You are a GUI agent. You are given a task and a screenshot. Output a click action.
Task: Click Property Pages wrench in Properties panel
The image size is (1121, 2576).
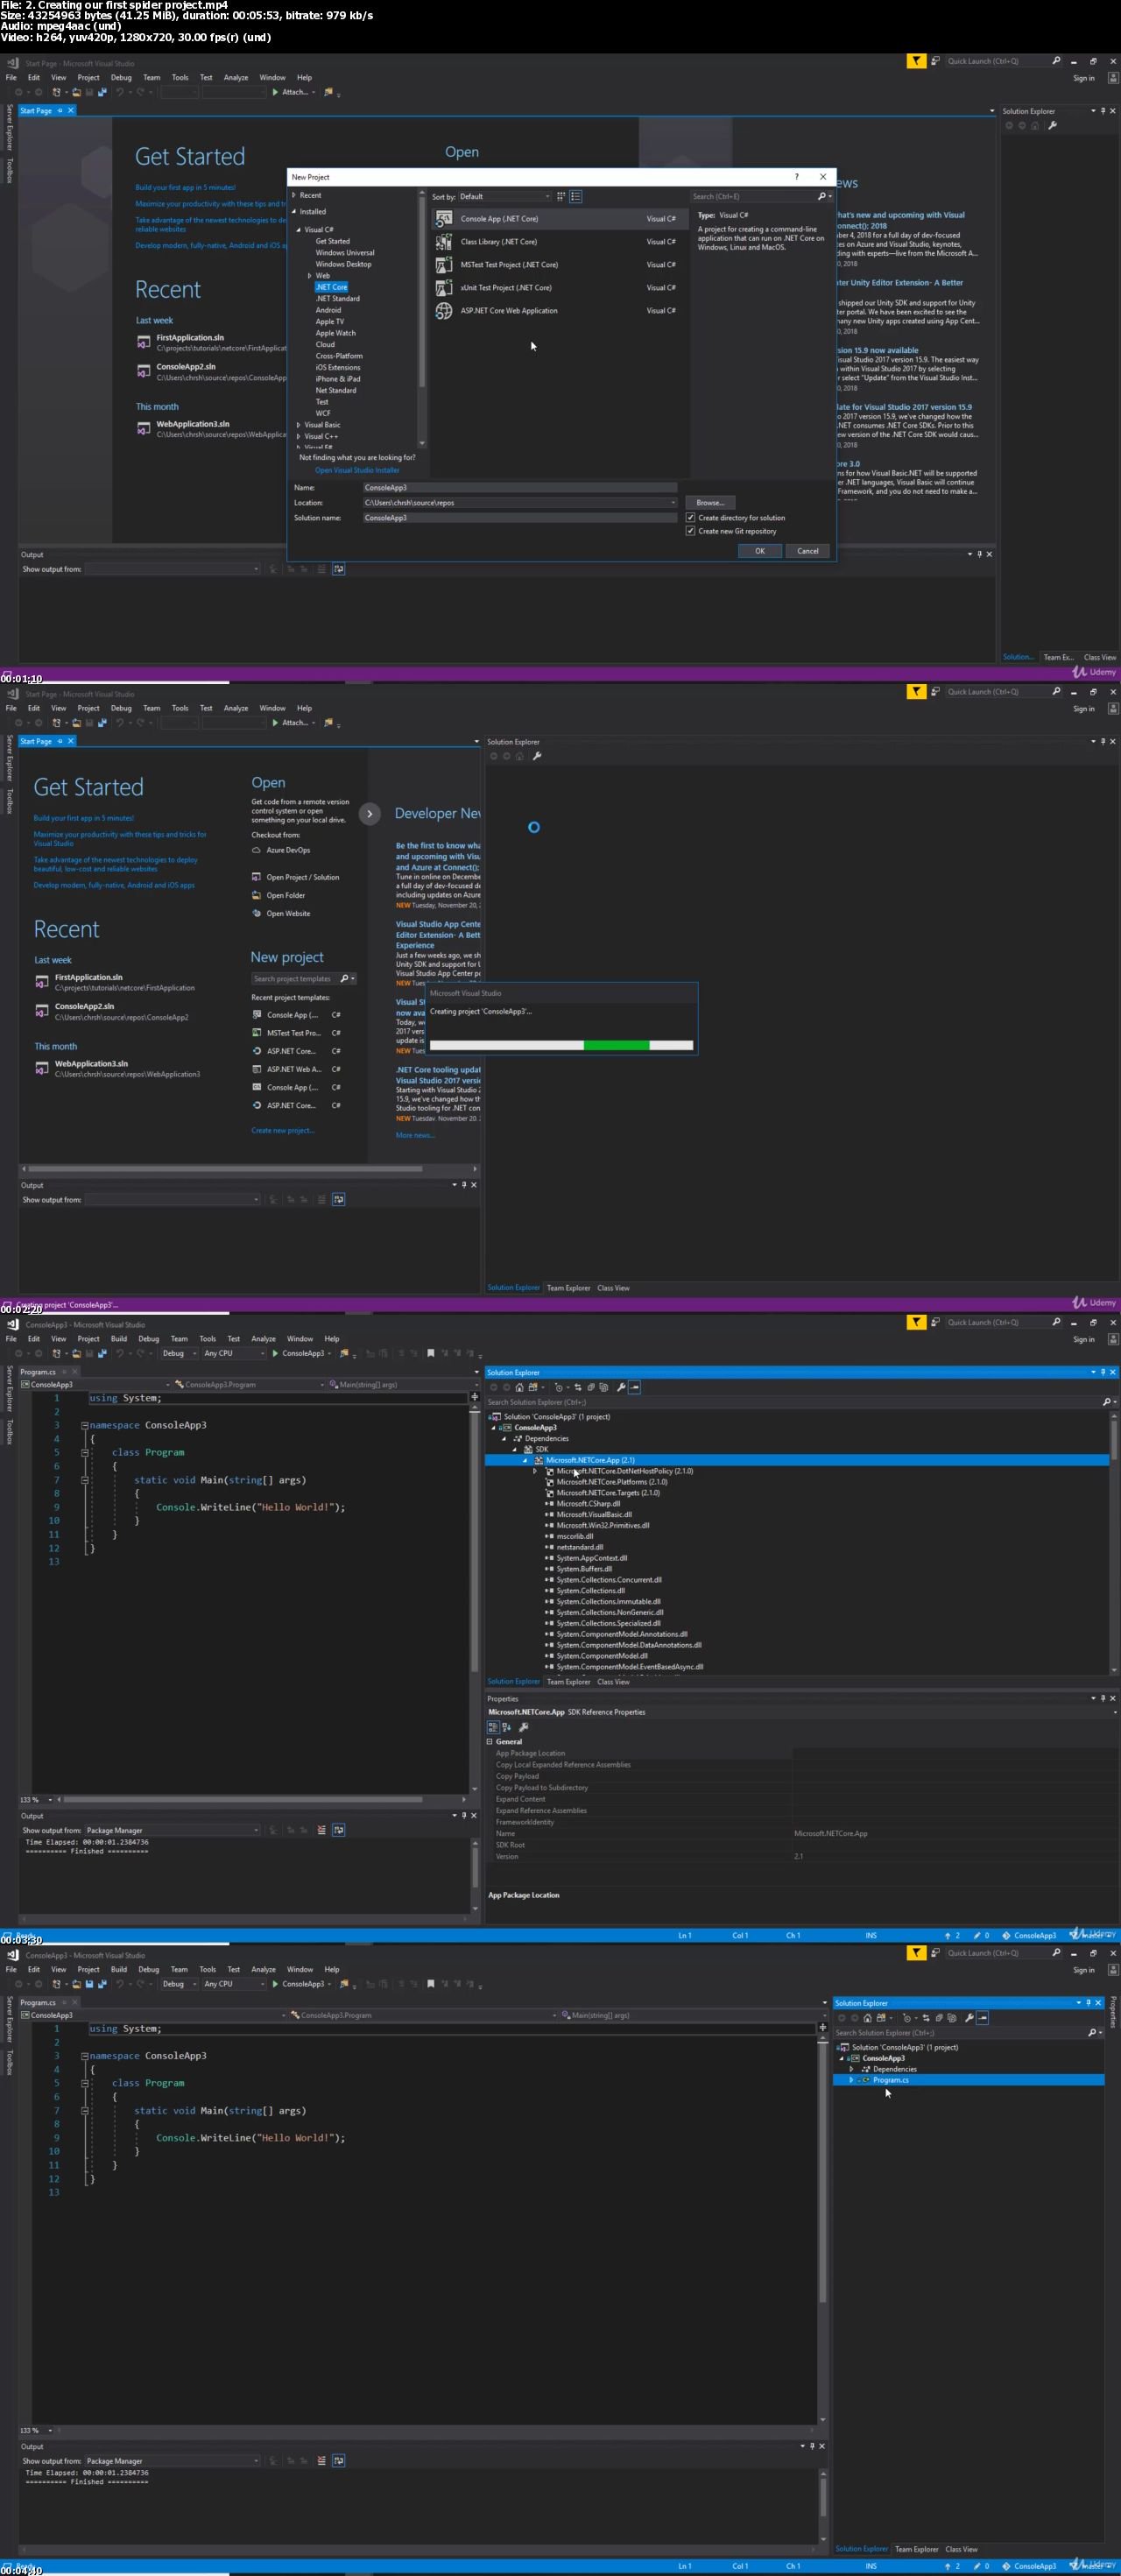point(524,1727)
